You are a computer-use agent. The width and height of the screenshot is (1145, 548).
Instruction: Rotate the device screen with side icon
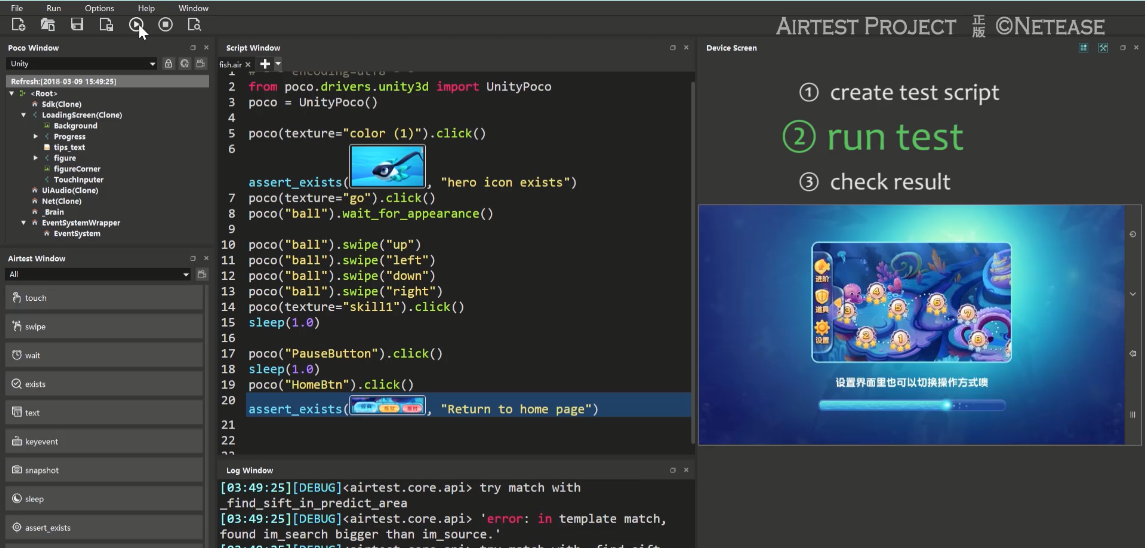[1133, 235]
